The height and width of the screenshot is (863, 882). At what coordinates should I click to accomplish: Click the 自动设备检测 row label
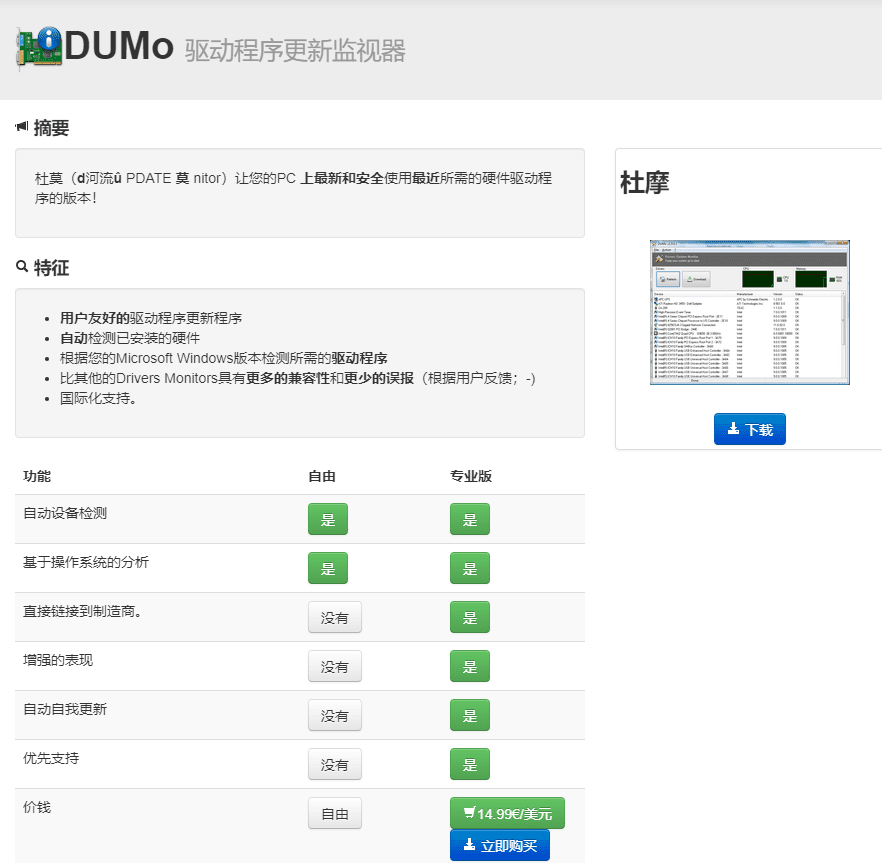[x=65, y=513]
